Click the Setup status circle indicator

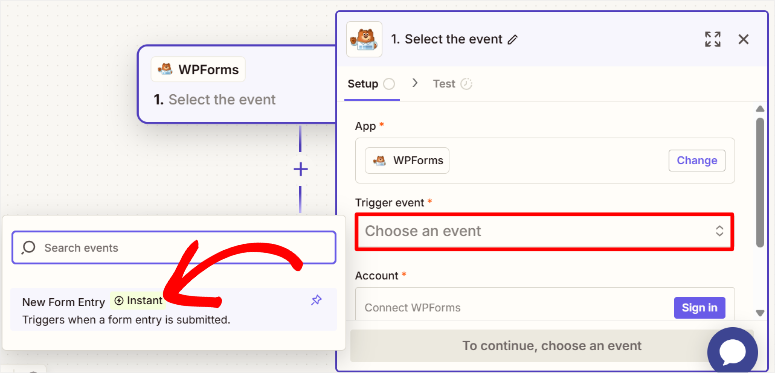coord(389,84)
